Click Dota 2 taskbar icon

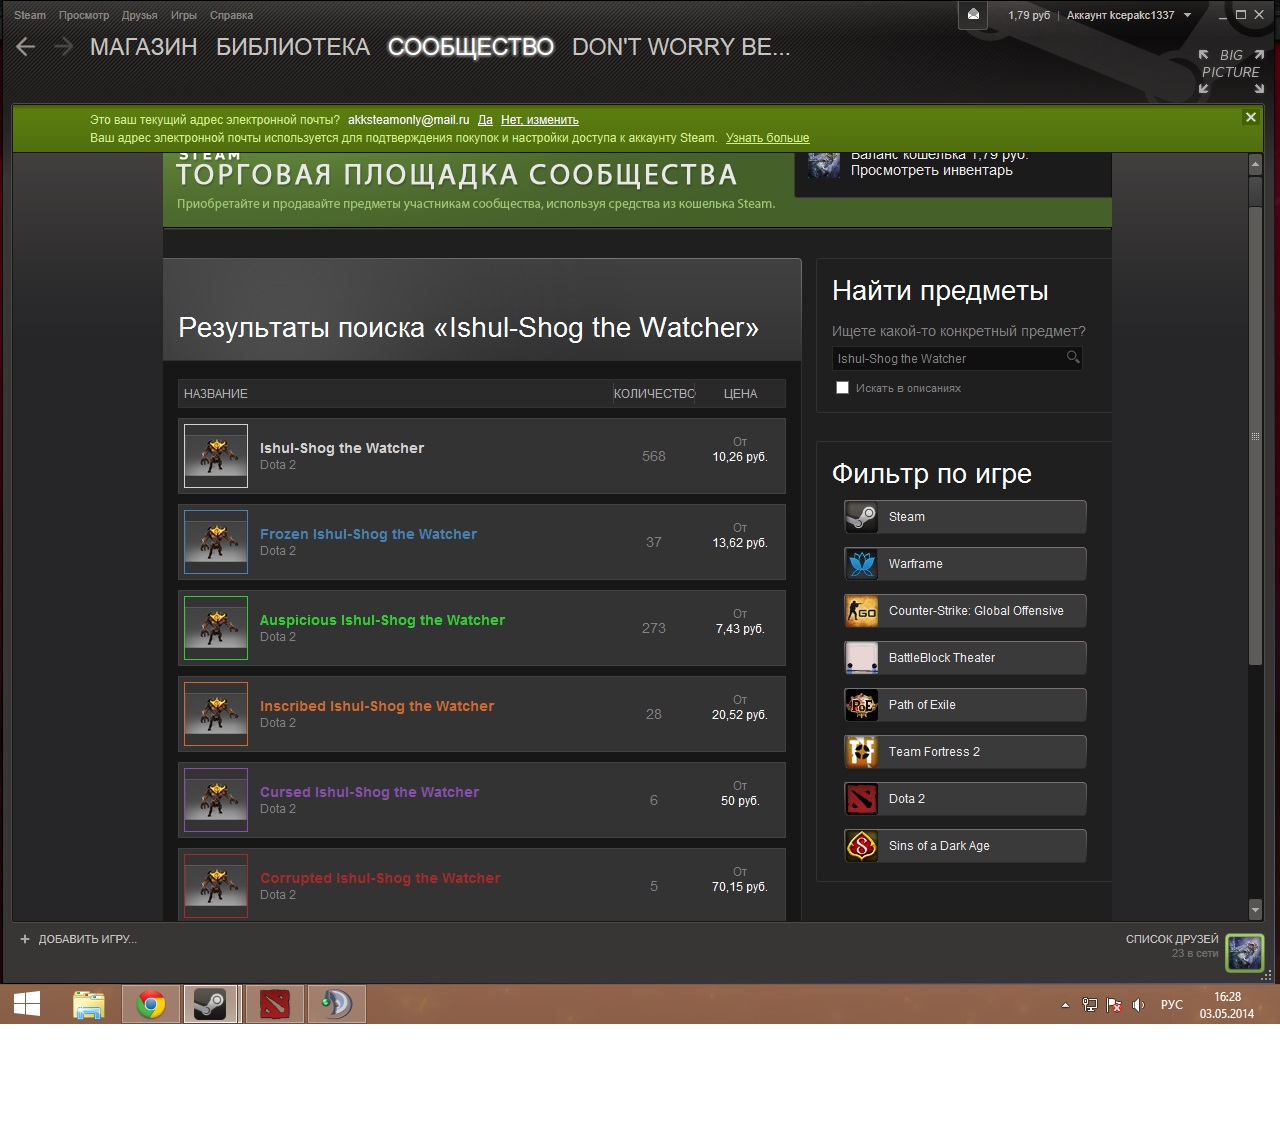(x=275, y=1004)
